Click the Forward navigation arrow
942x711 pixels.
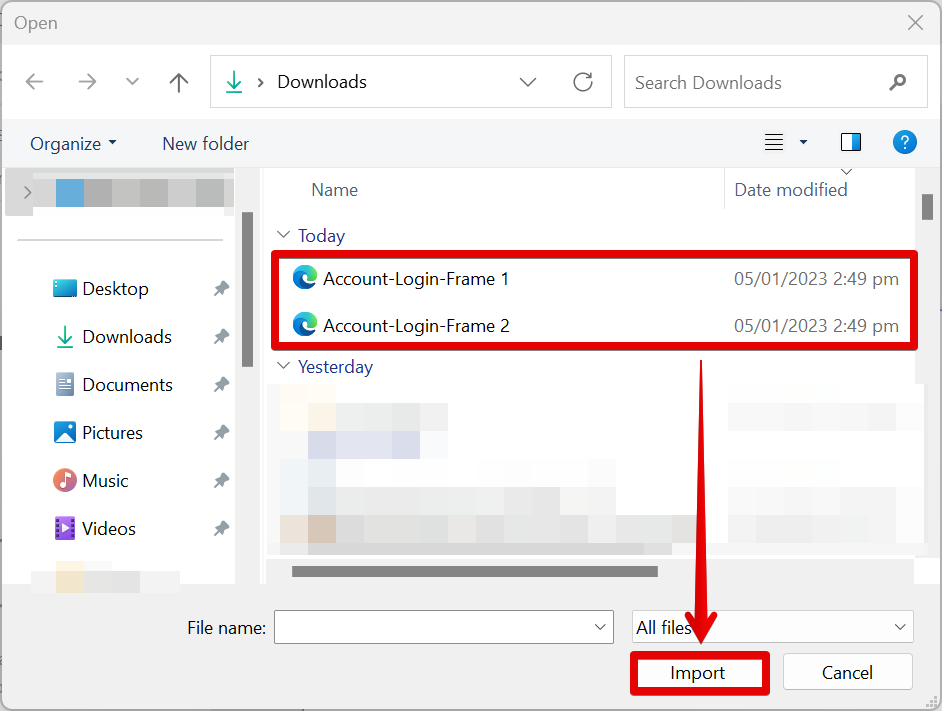pyautogui.click(x=87, y=83)
